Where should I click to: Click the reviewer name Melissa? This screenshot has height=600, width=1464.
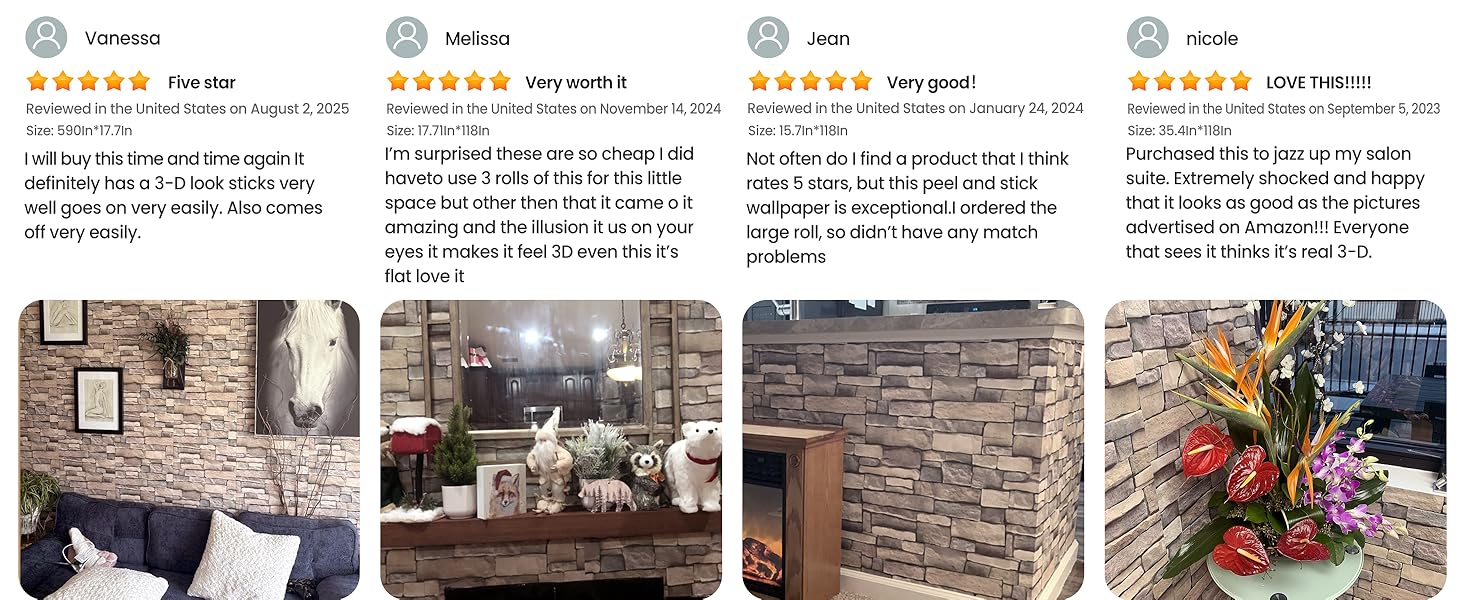(x=477, y=39)
